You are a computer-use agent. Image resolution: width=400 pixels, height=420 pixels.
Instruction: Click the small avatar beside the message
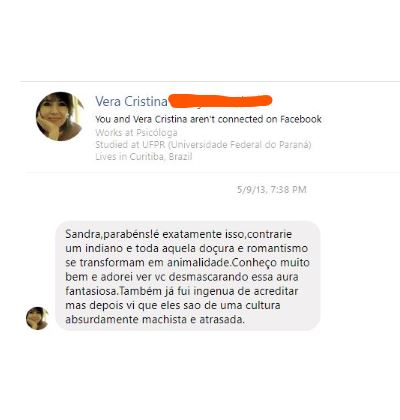[x=37, y=318]
